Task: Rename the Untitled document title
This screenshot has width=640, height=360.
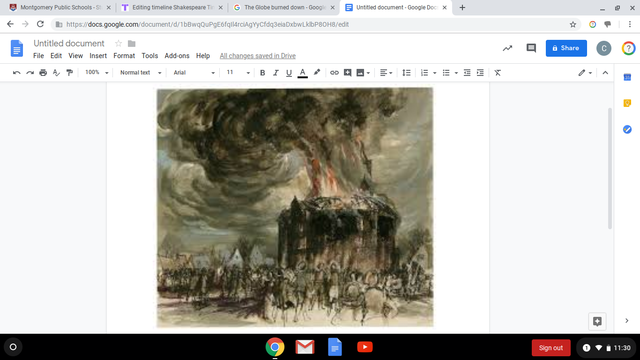Action: 69,43
